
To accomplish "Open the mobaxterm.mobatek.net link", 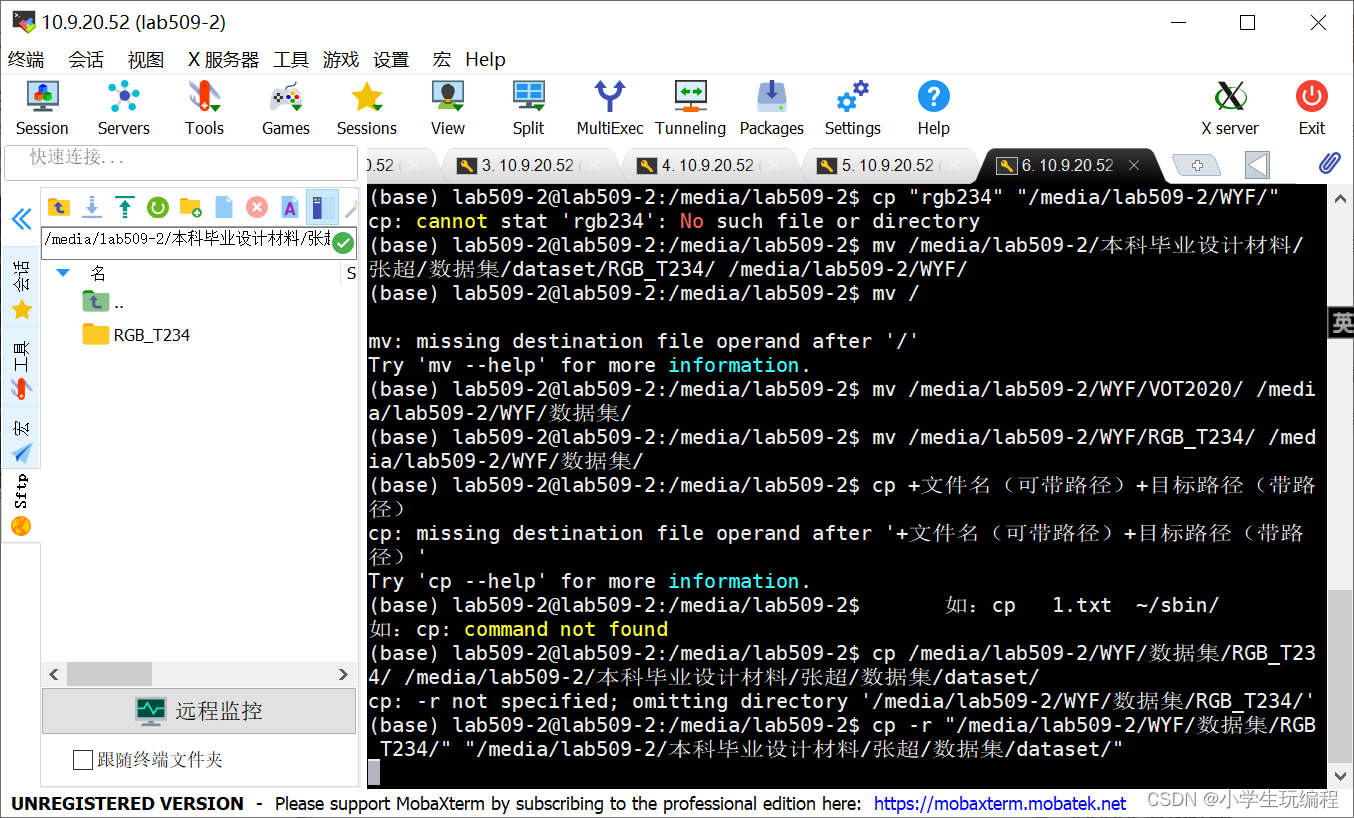I will tap(1000, 803).
